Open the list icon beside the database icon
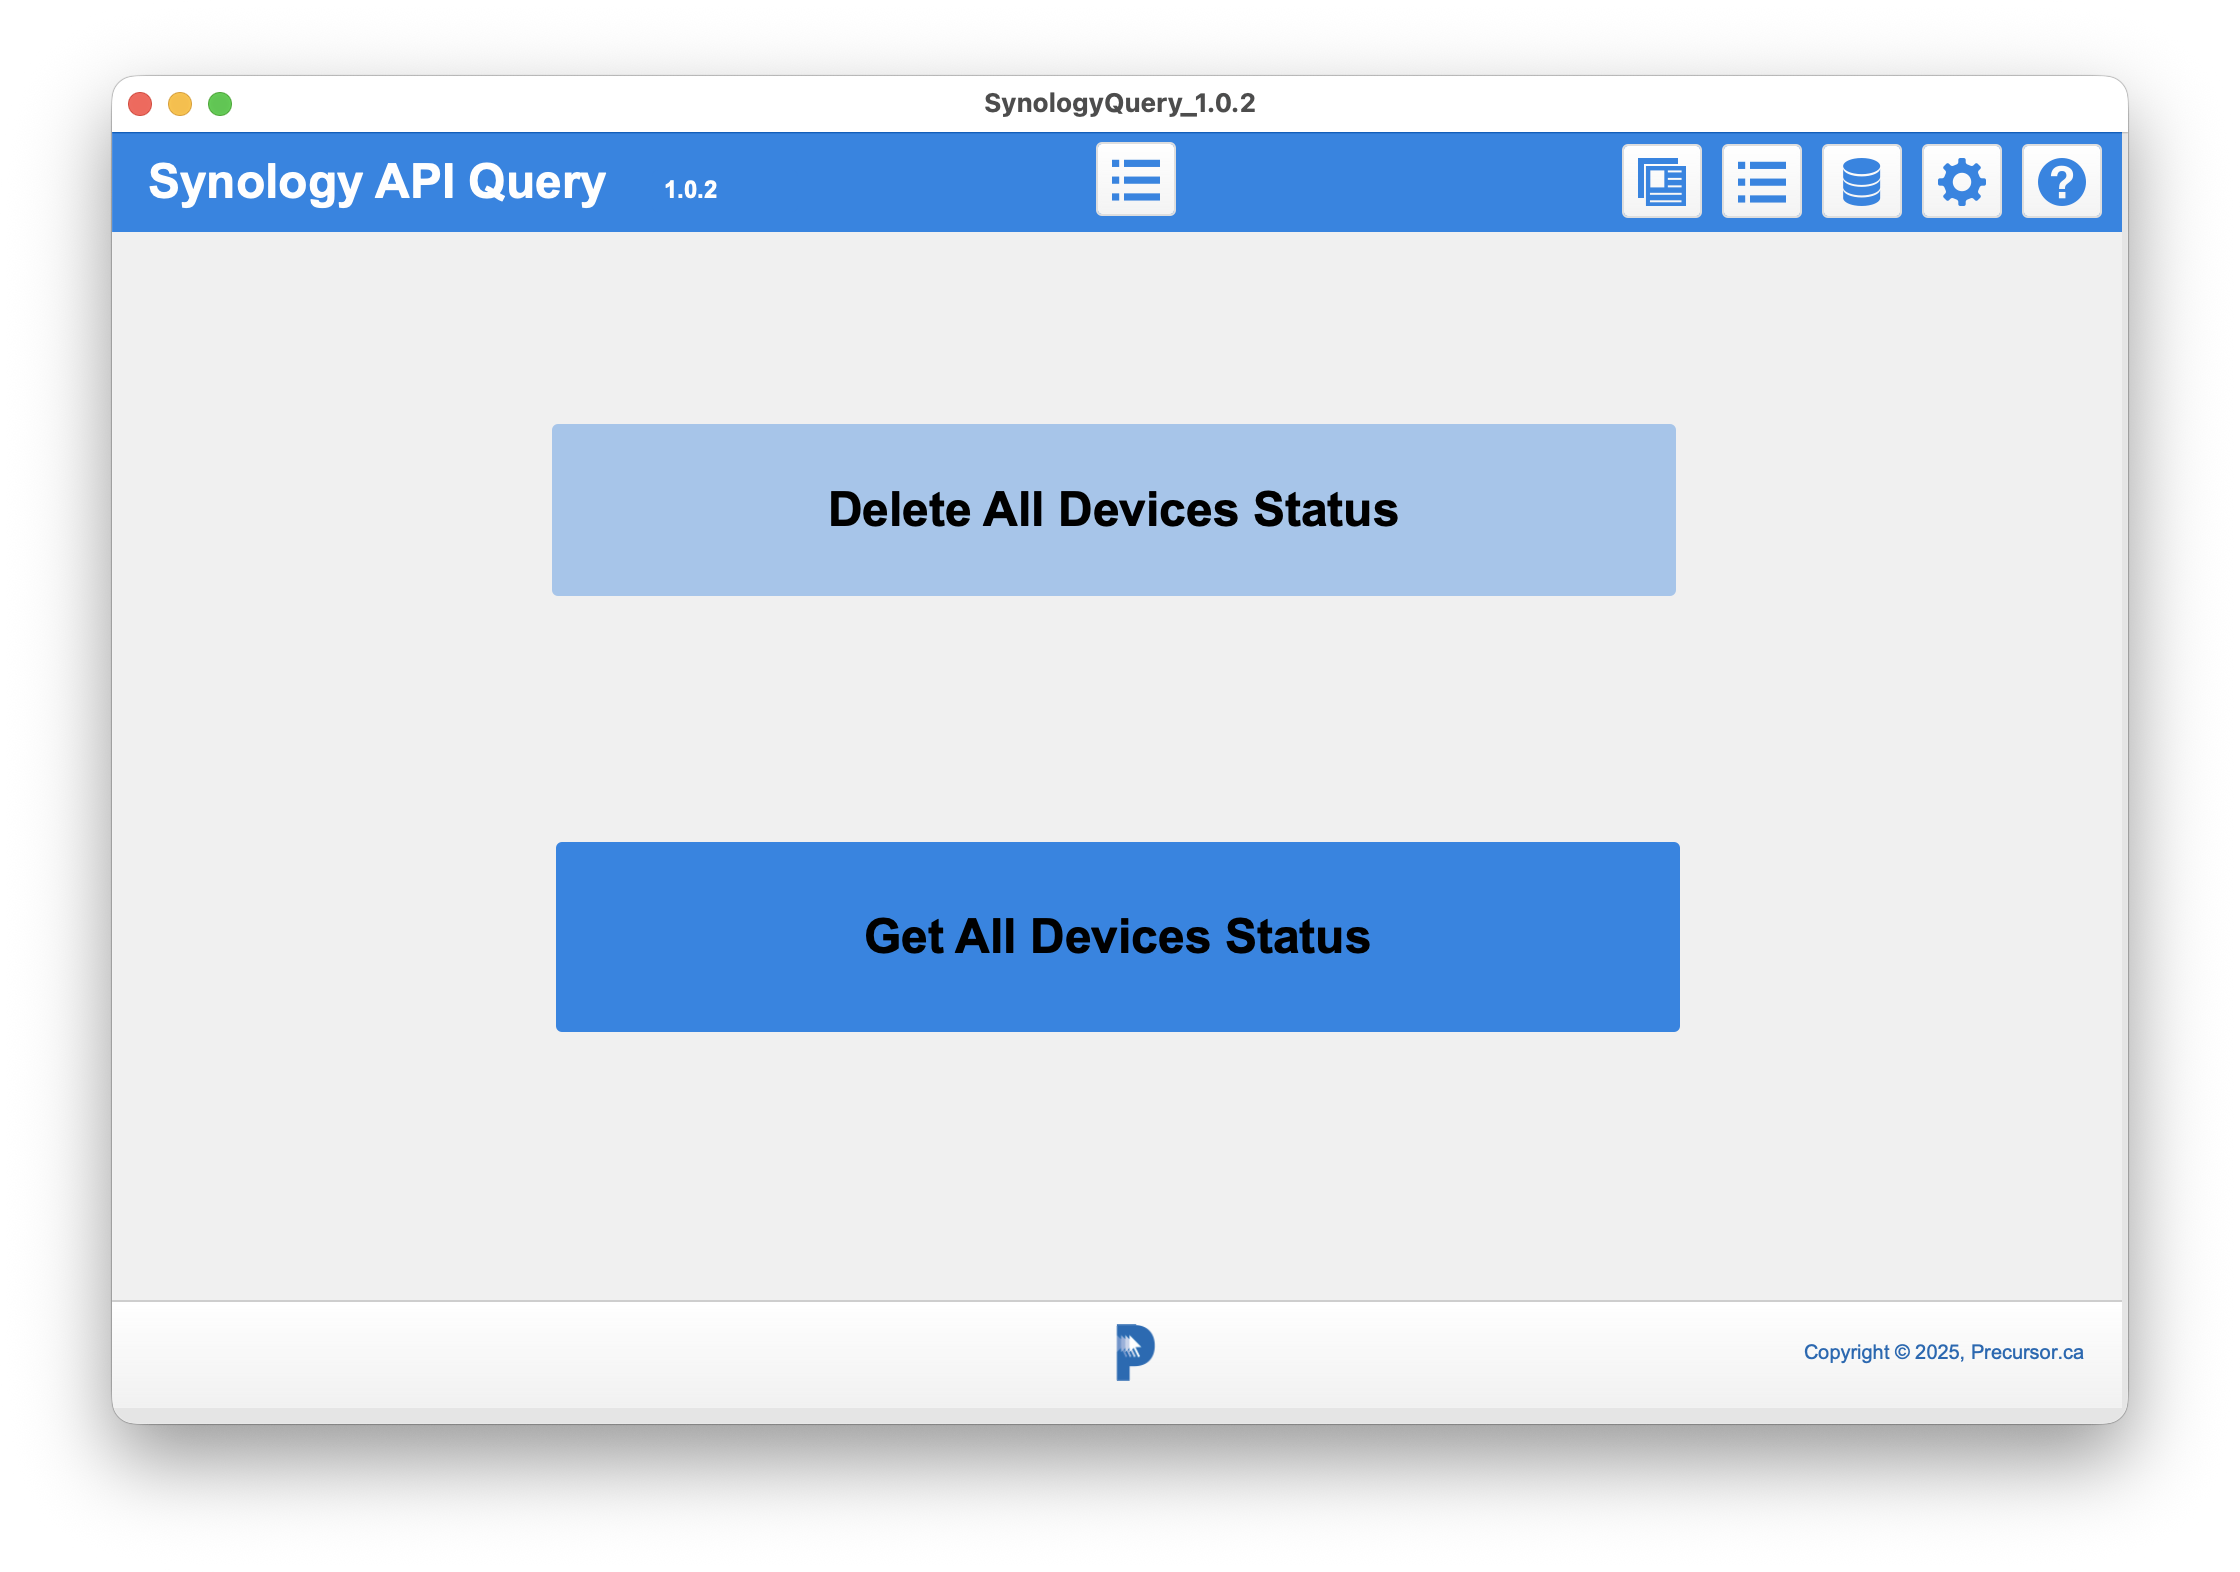The image size is (2240, 1572). [1761, 181]
